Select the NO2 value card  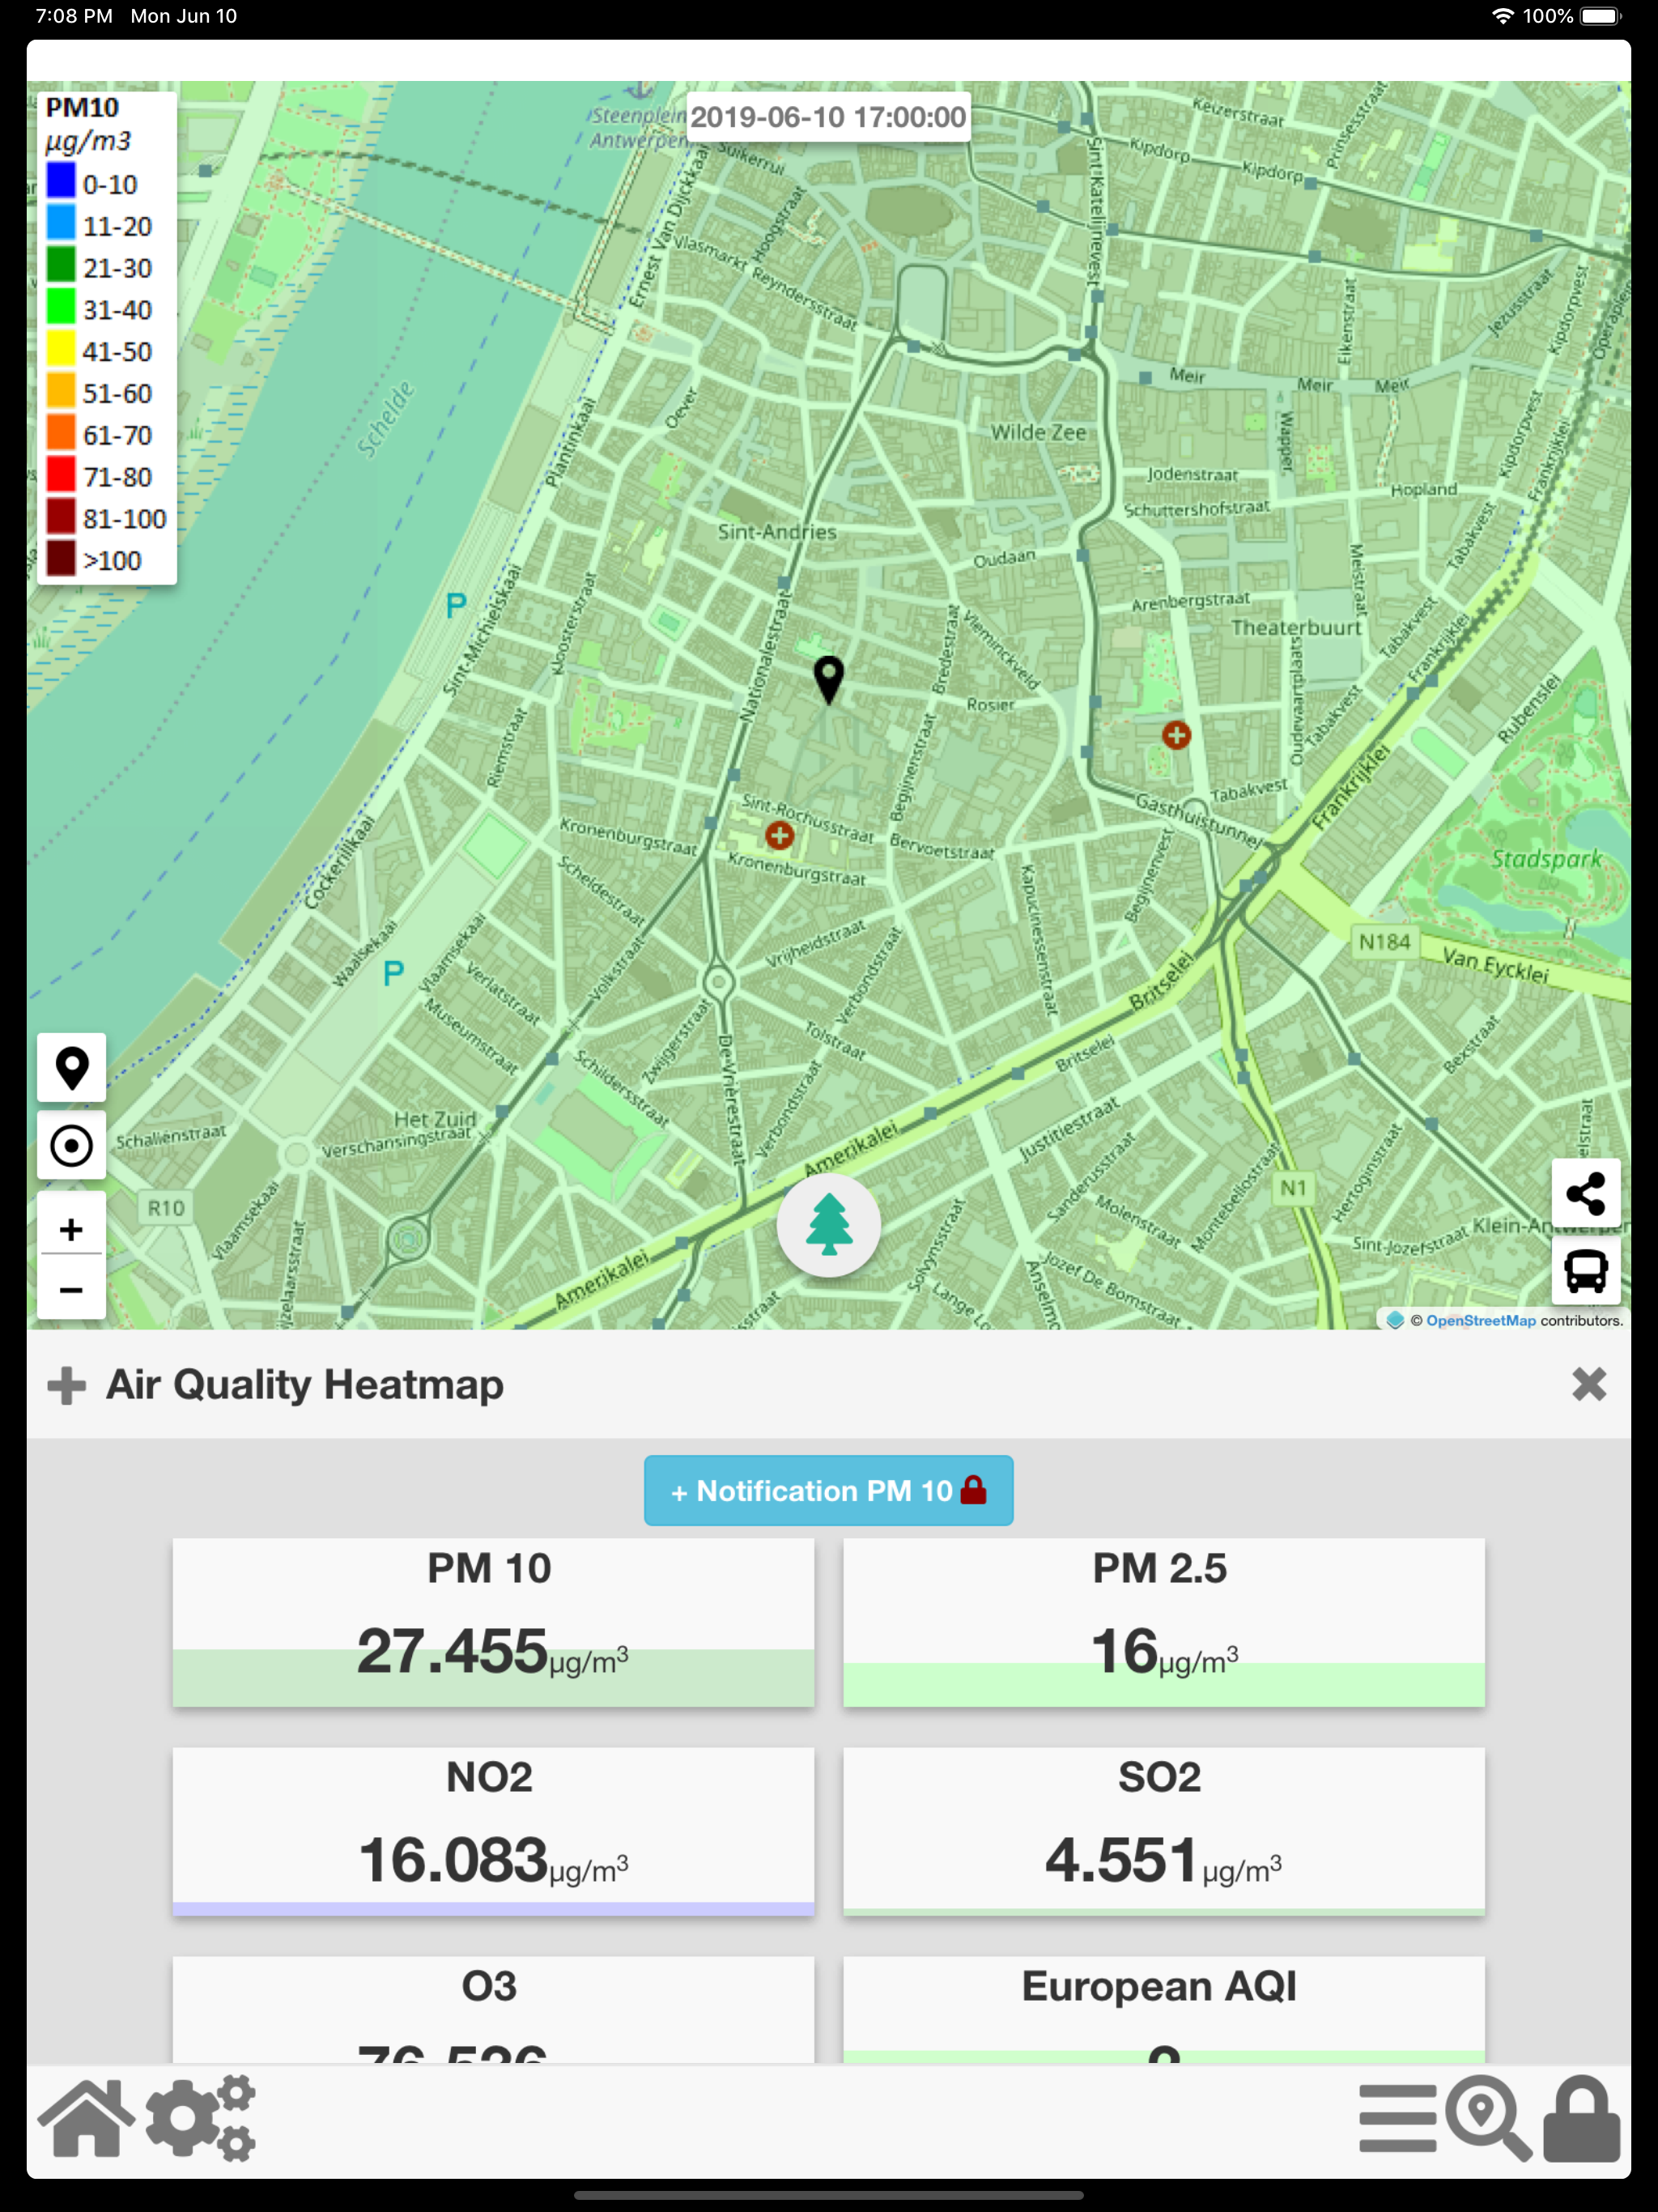(x=493, y=1831)
